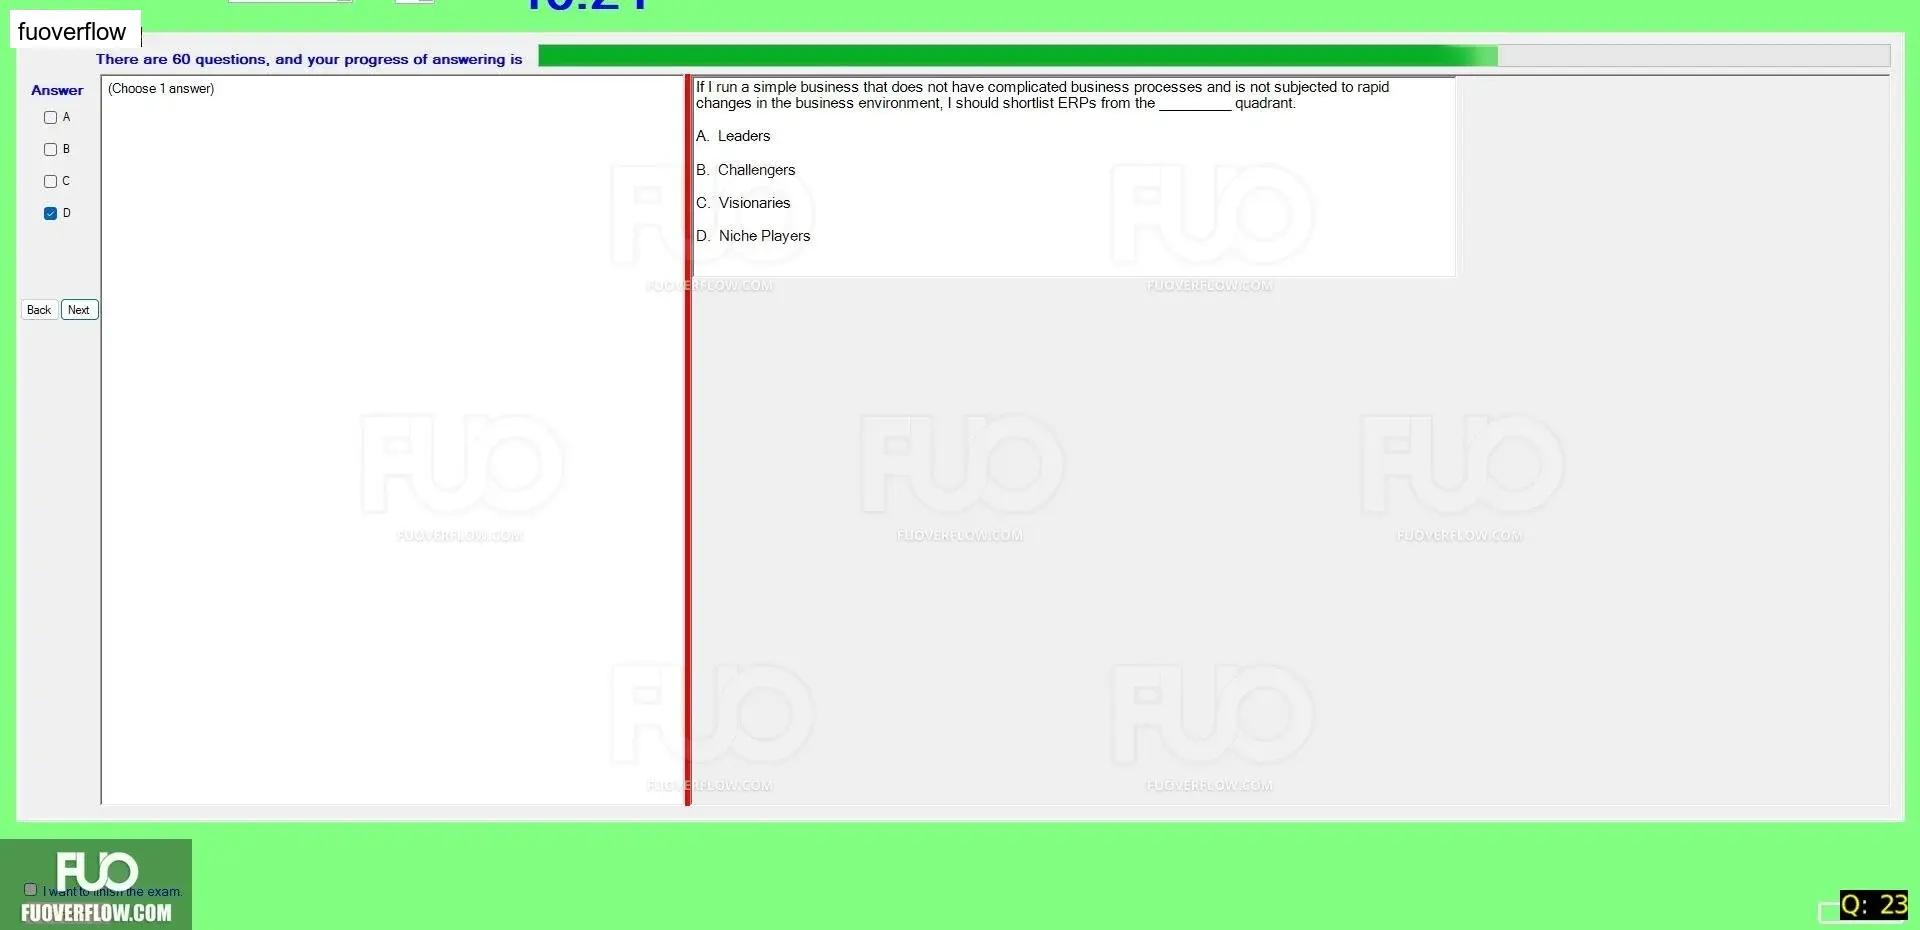Click the answering progress bar
1920x930 pixels.
[1213, 56]
